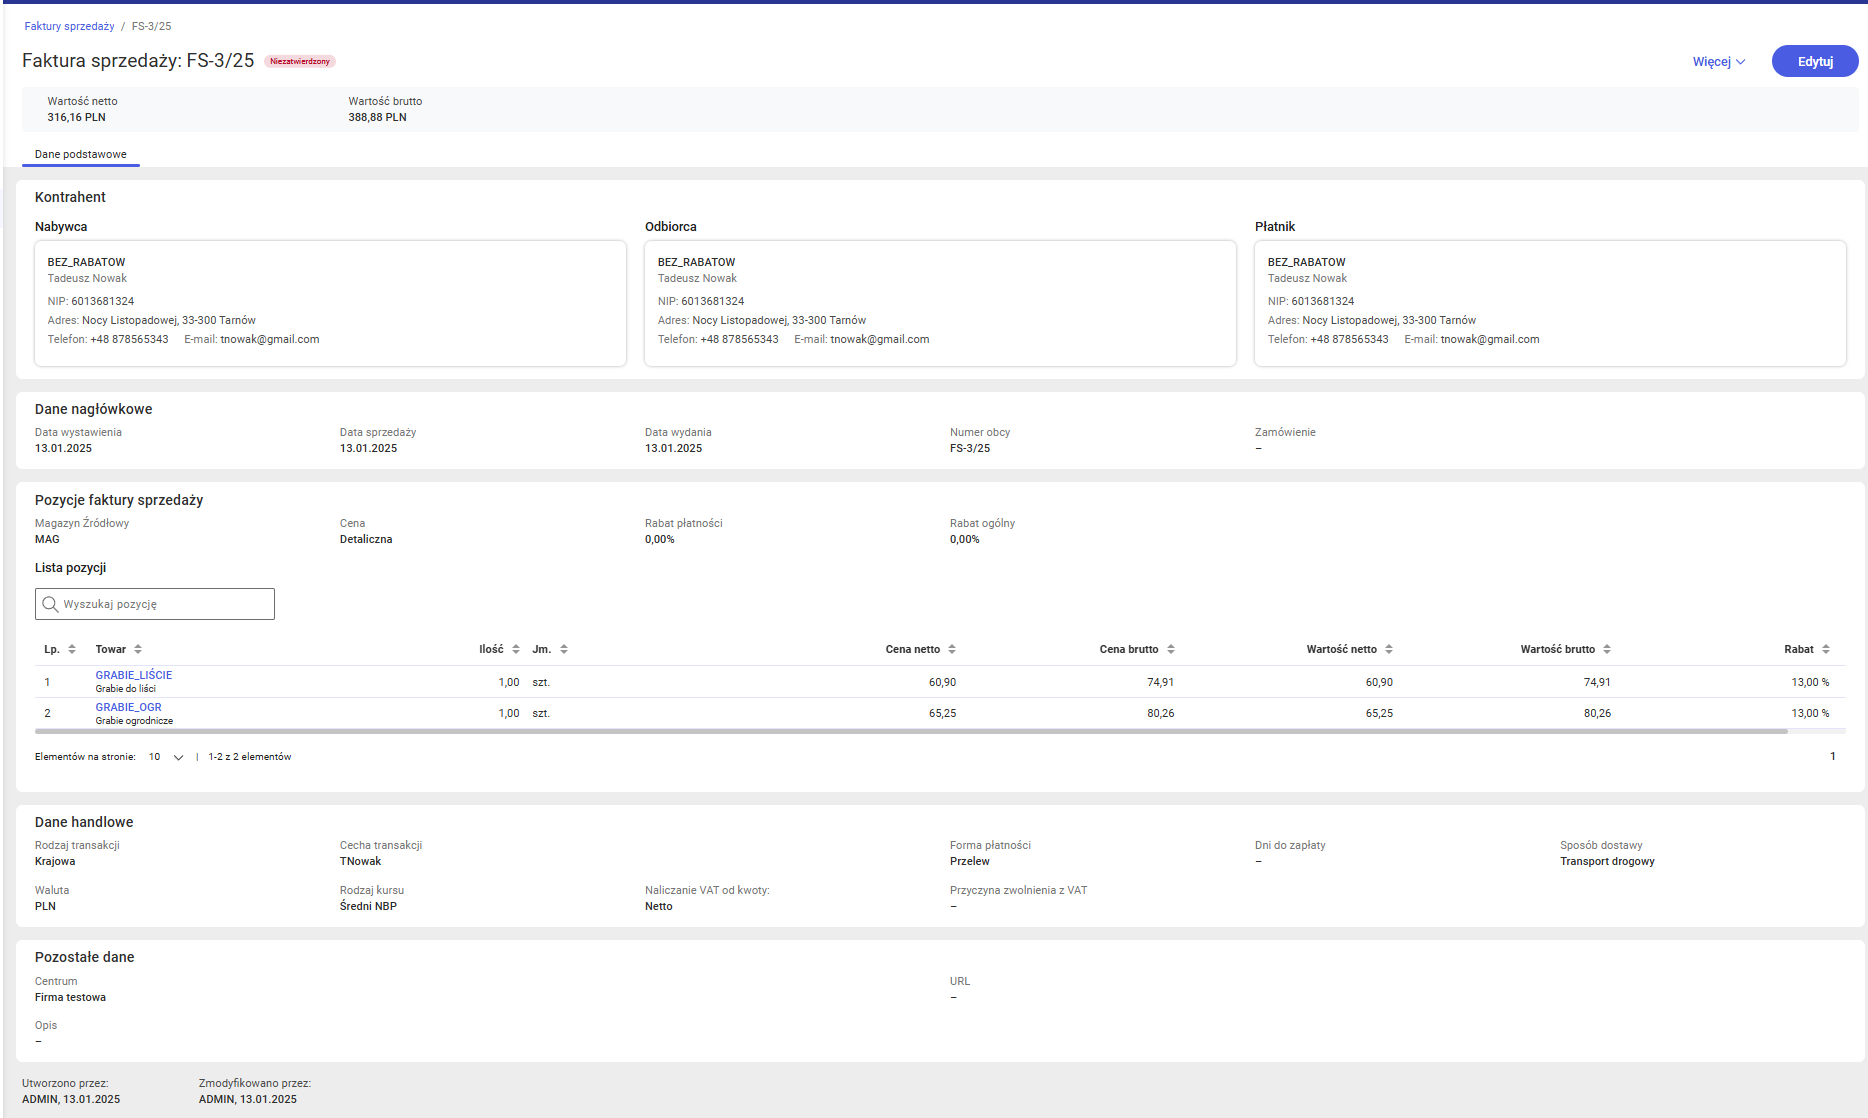The width and height of the screenshot is (1868, 1118).
Task: Sort by Cena brutto arrows
Action: (x=1171, y=650)
